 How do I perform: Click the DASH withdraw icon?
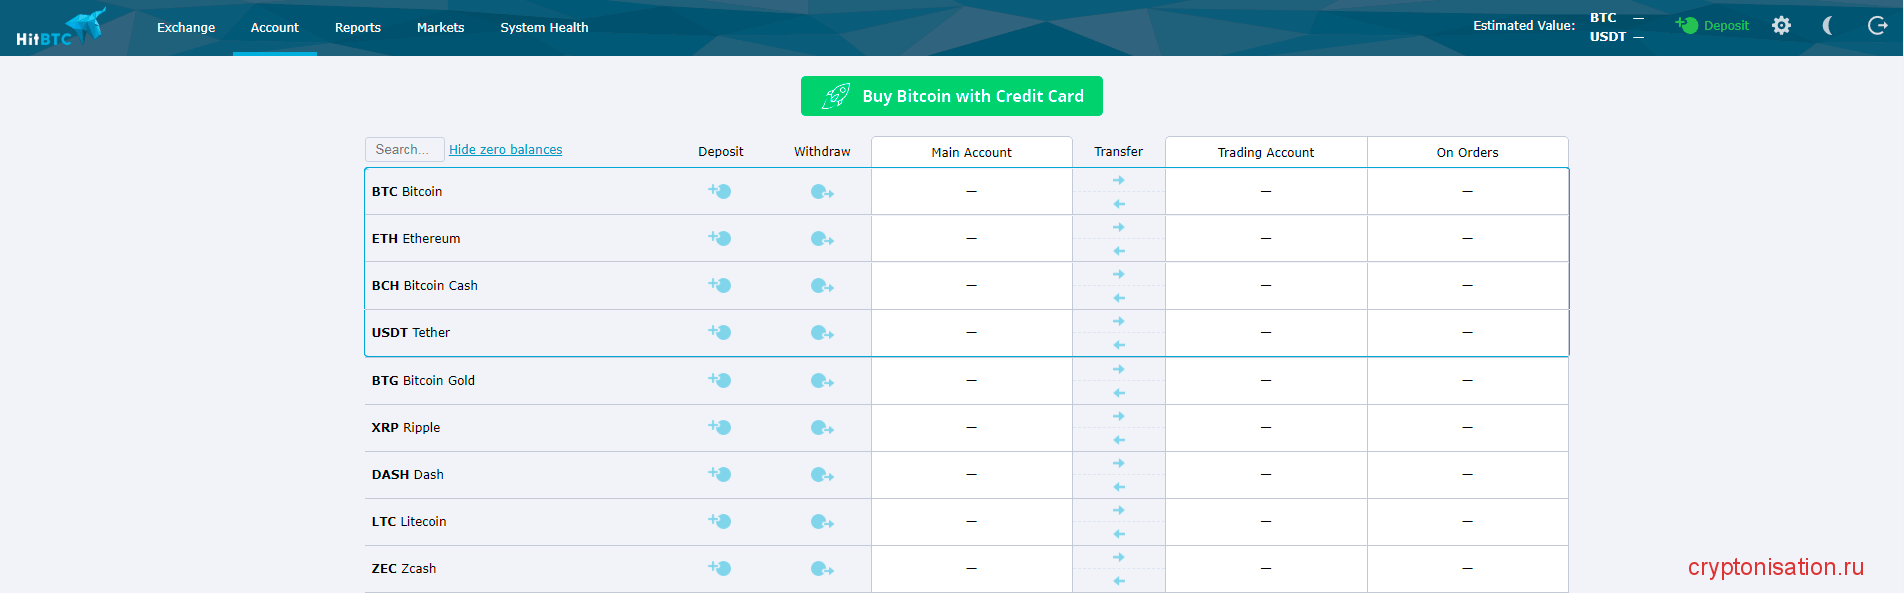(x=822, y=475)
